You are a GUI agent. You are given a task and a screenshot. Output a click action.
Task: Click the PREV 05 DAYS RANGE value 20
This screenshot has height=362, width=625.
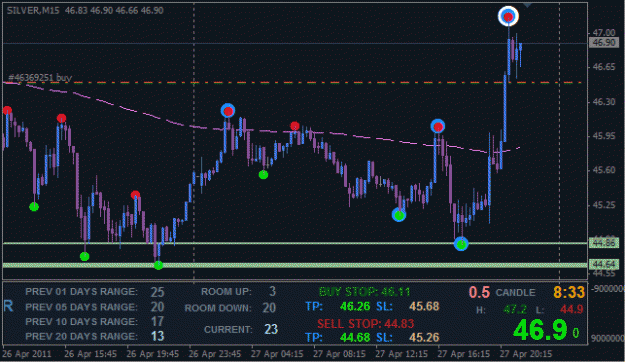(x=157, y=307)
